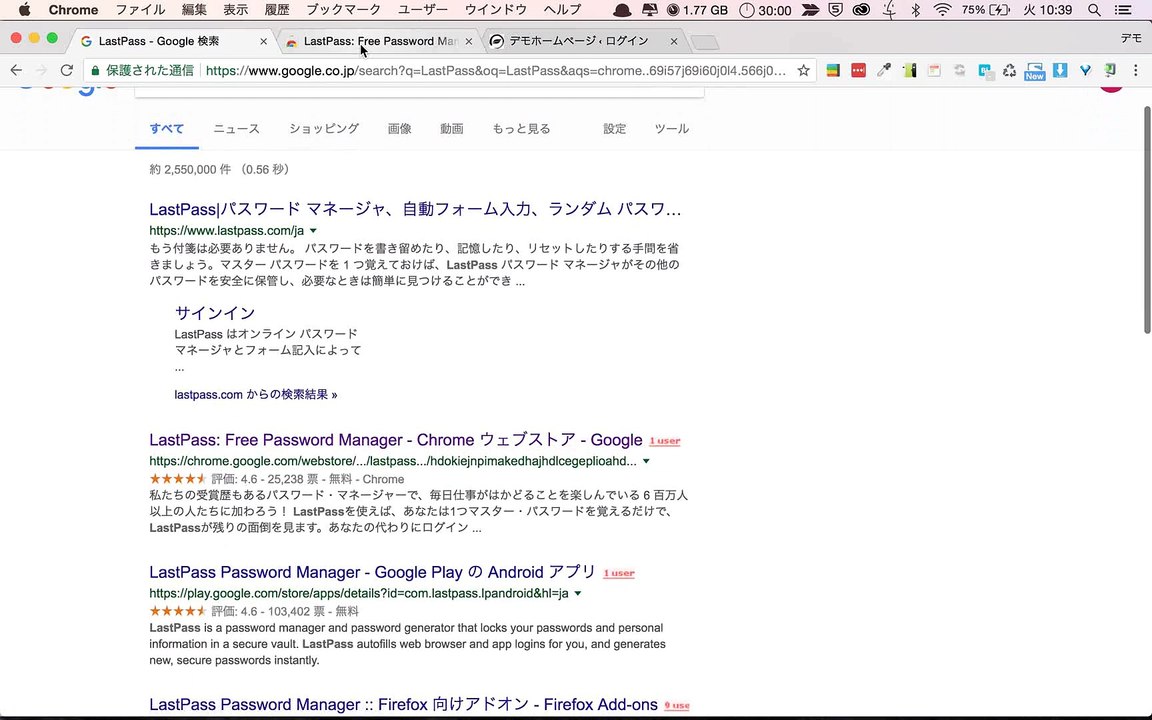The height and width of the screenshot is (720, 1152).
Task: Open Chrome's three-dot menu
Action: coord(1136,71)
